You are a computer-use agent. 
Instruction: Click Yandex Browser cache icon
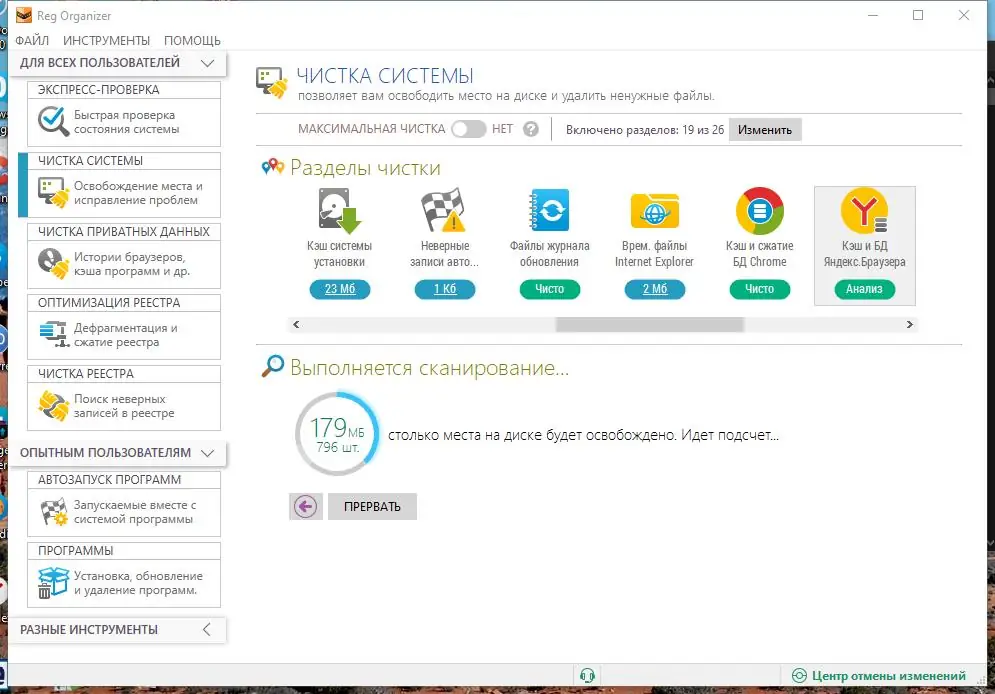tap(864, 211)
